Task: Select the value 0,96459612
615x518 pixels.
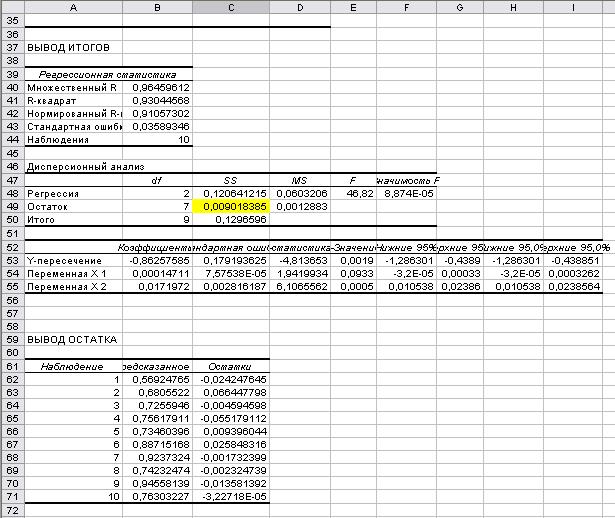Action: 157,87
